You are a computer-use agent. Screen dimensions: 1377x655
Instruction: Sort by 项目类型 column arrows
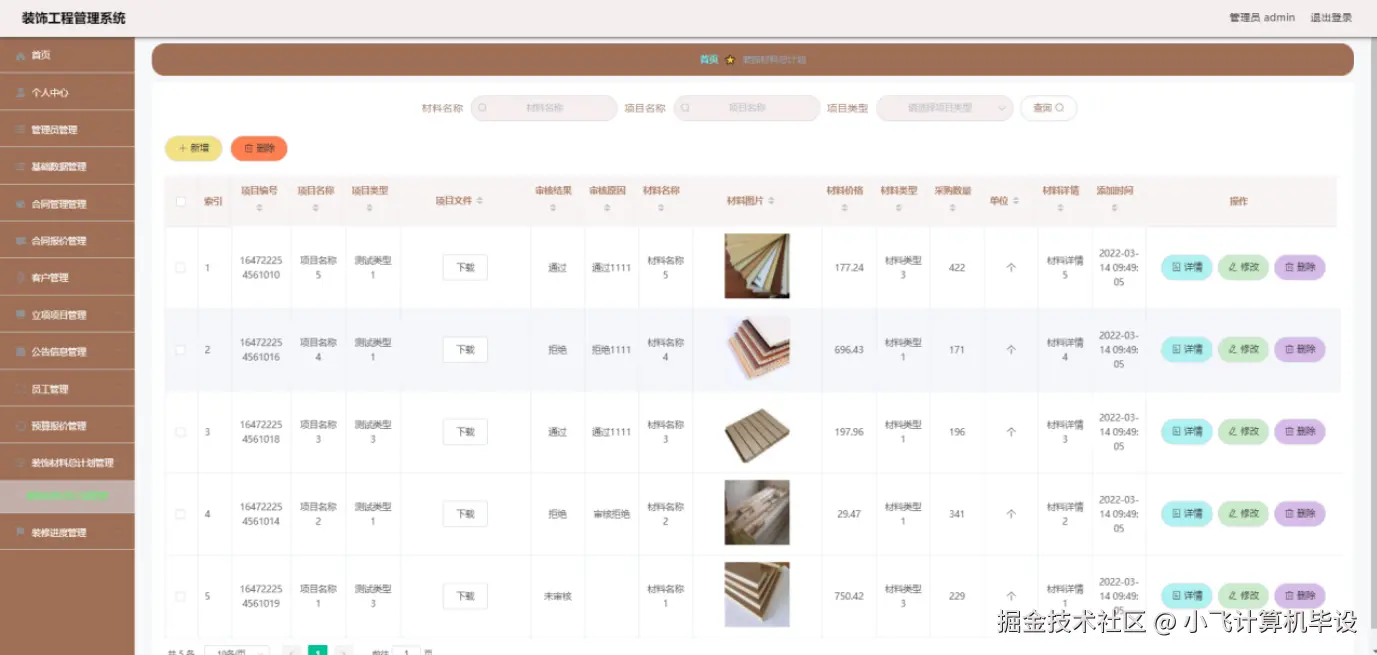coord(370,208)
